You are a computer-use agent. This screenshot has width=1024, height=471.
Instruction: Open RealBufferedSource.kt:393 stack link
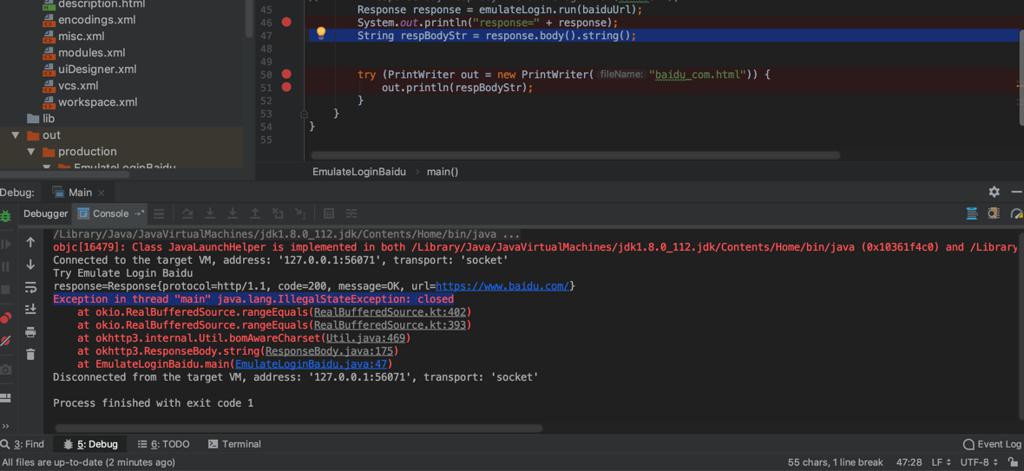click(x=391, y=325)
